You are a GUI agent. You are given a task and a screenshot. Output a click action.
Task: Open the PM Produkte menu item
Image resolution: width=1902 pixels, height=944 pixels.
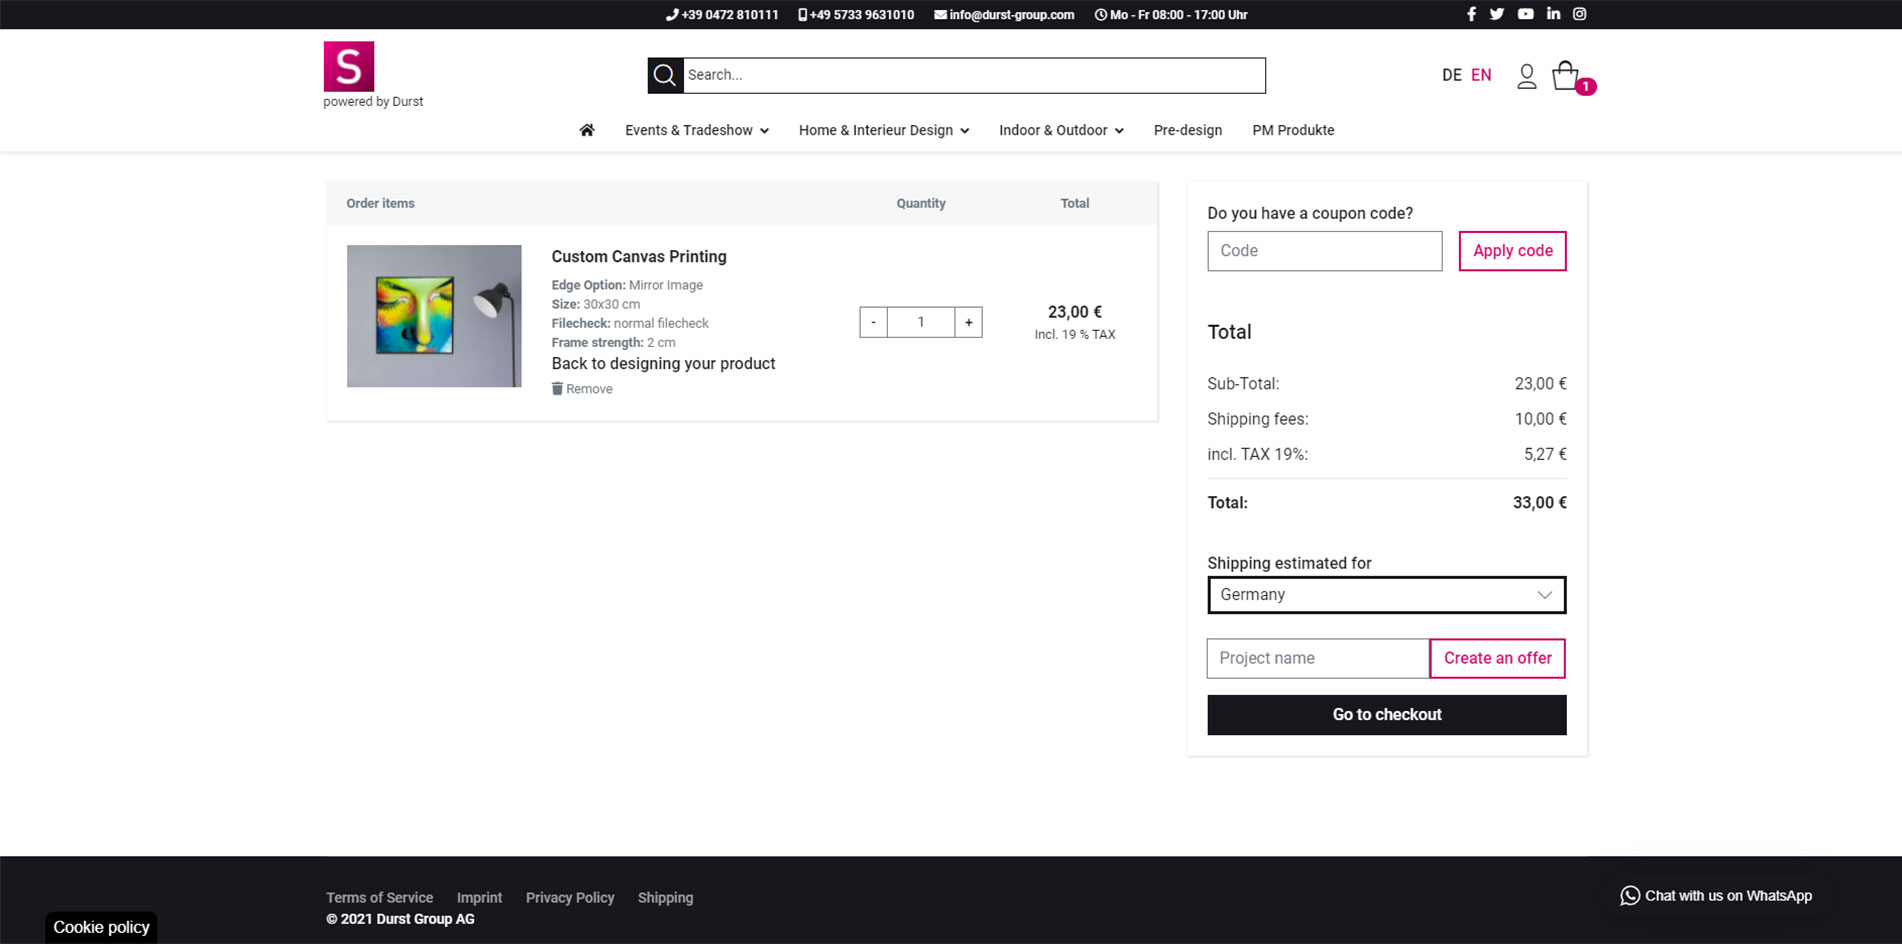(x=1293, y=130)
